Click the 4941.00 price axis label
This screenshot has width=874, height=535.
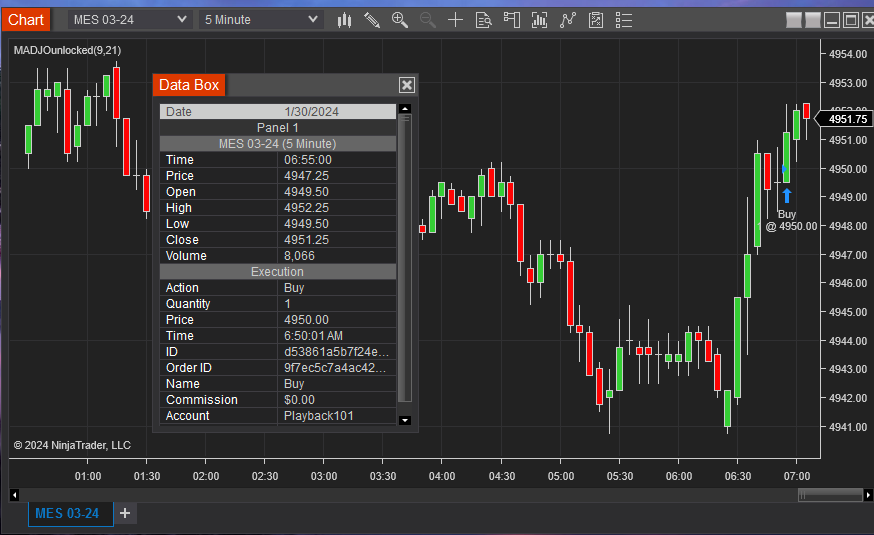(x=848, y=427)
